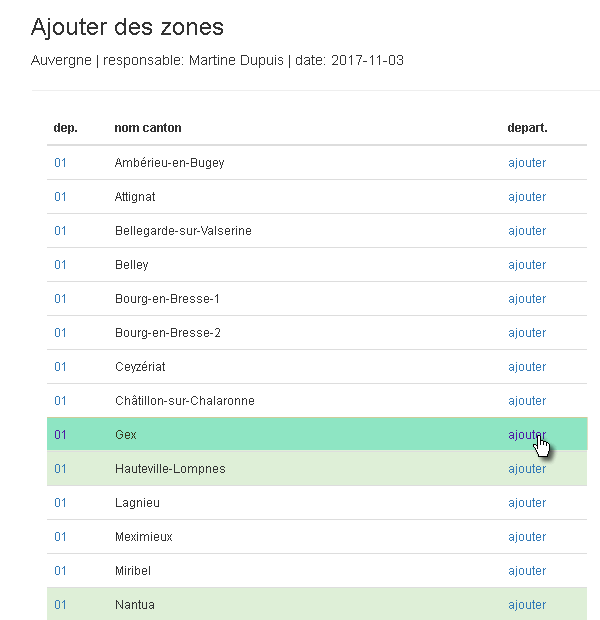Add the Lagnieu canton
The image size is (600, 620).
(527, 503)
